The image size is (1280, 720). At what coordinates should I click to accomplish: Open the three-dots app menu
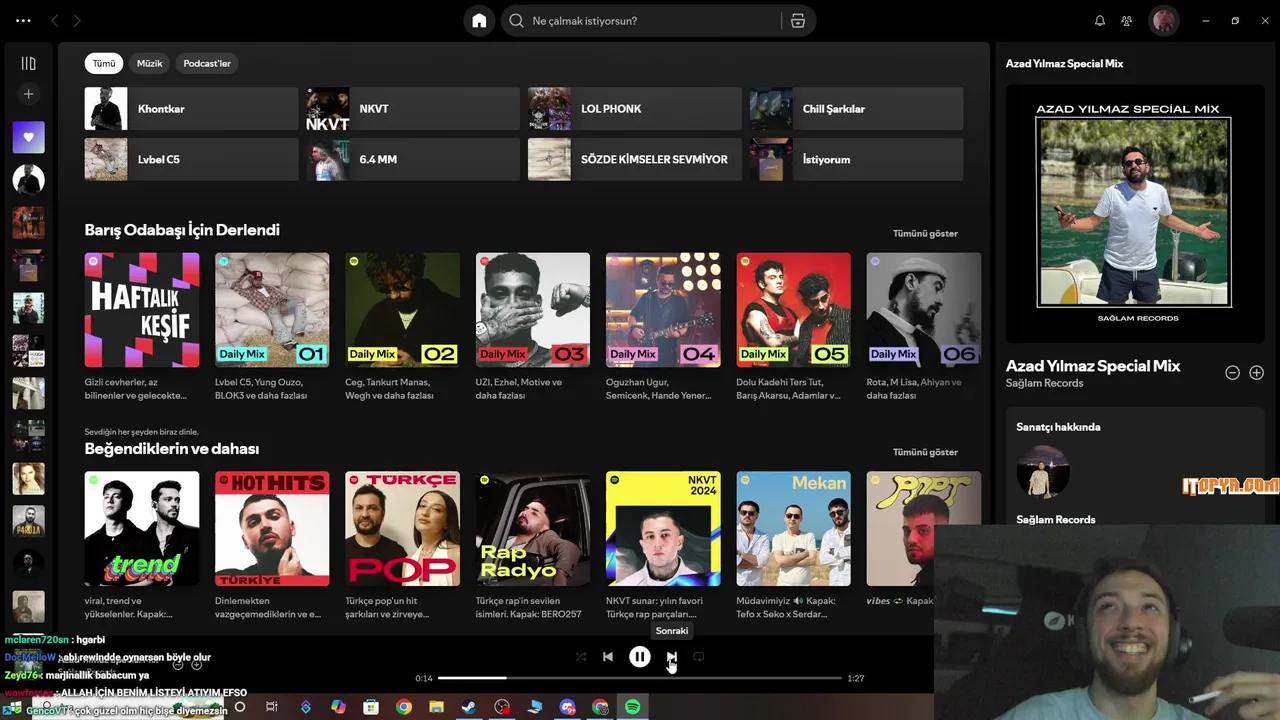(x=23, y=21)
